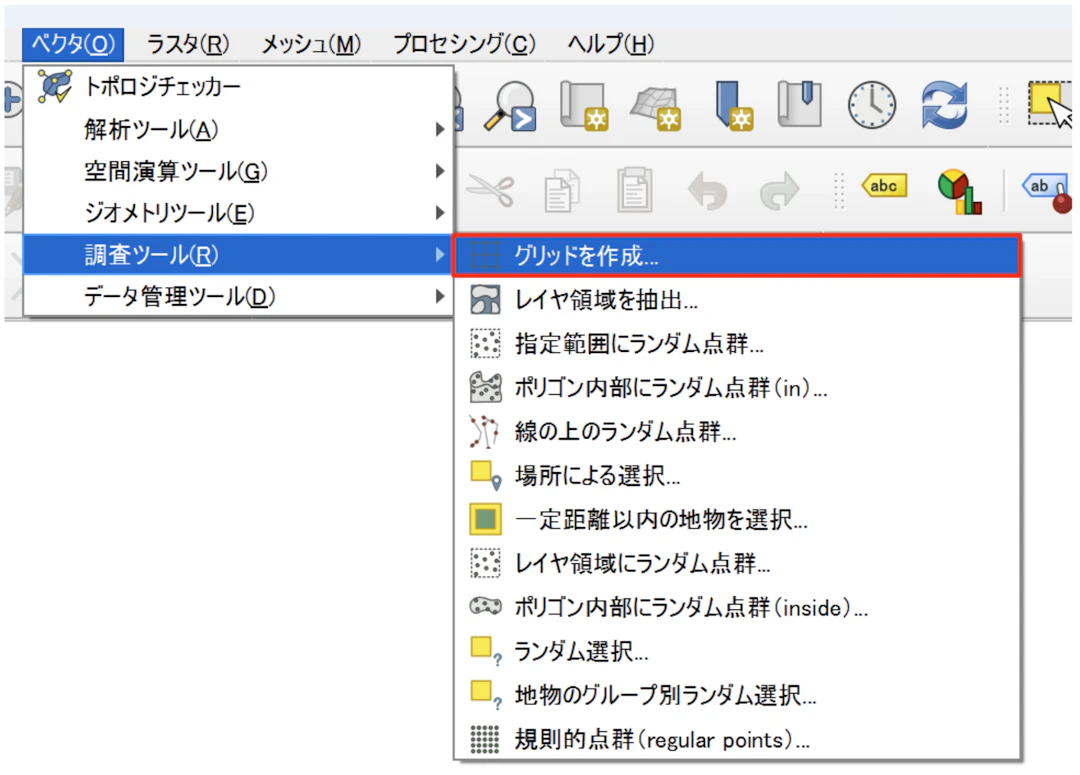1080x775 pixels.
Task: Open the メッシュ(M) menu
Action: 311,45
